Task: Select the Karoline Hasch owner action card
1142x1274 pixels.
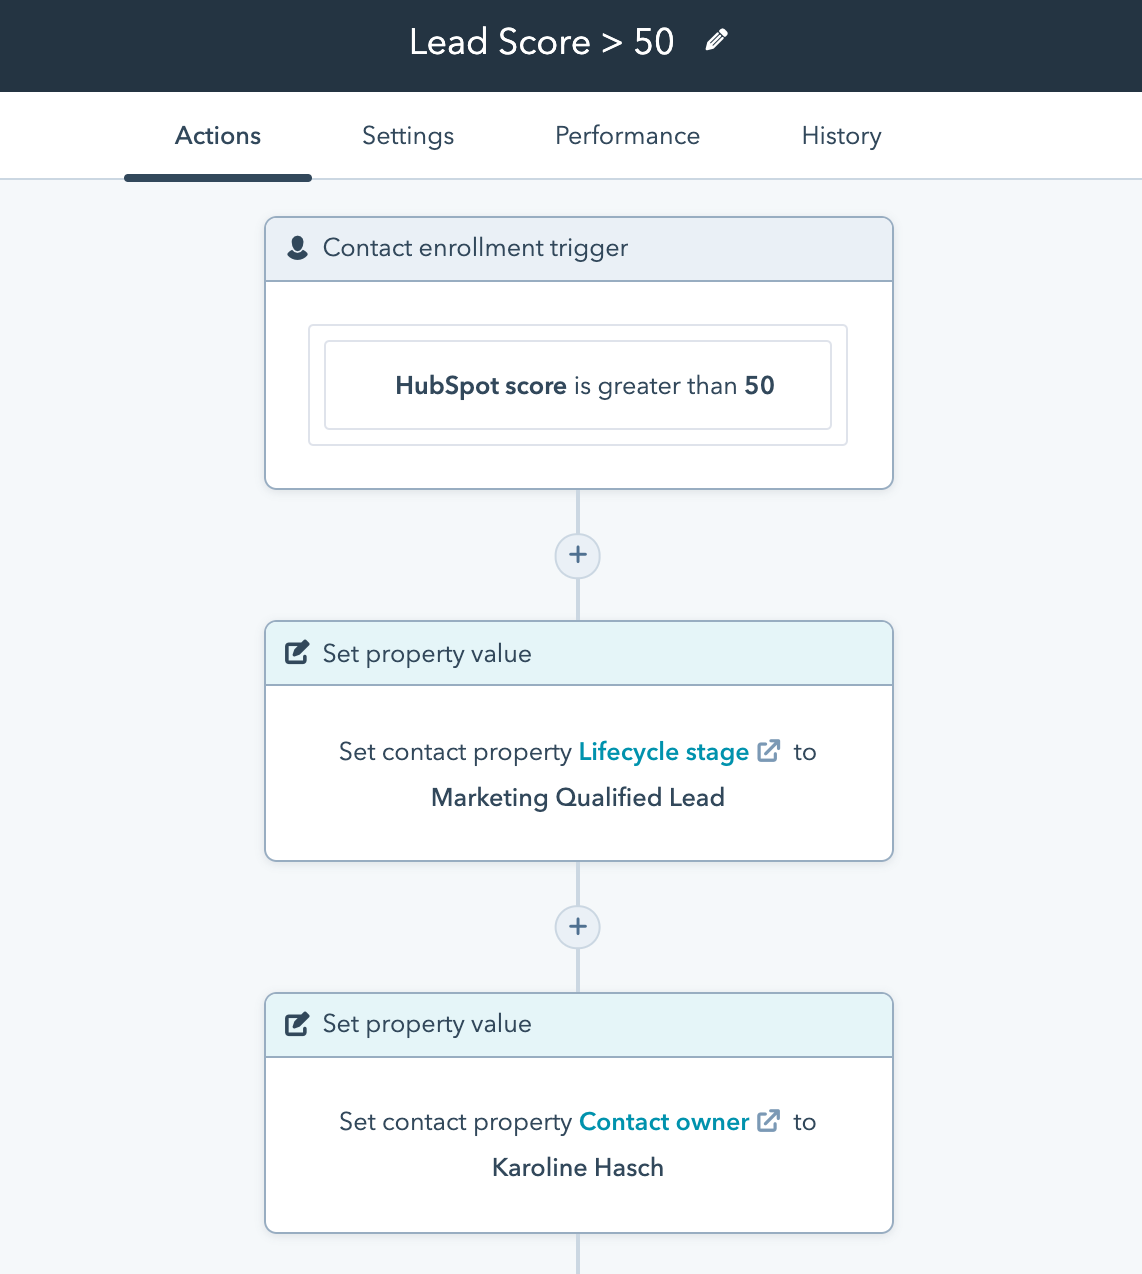Action: pyautogui.click(x=579, y=1144)
